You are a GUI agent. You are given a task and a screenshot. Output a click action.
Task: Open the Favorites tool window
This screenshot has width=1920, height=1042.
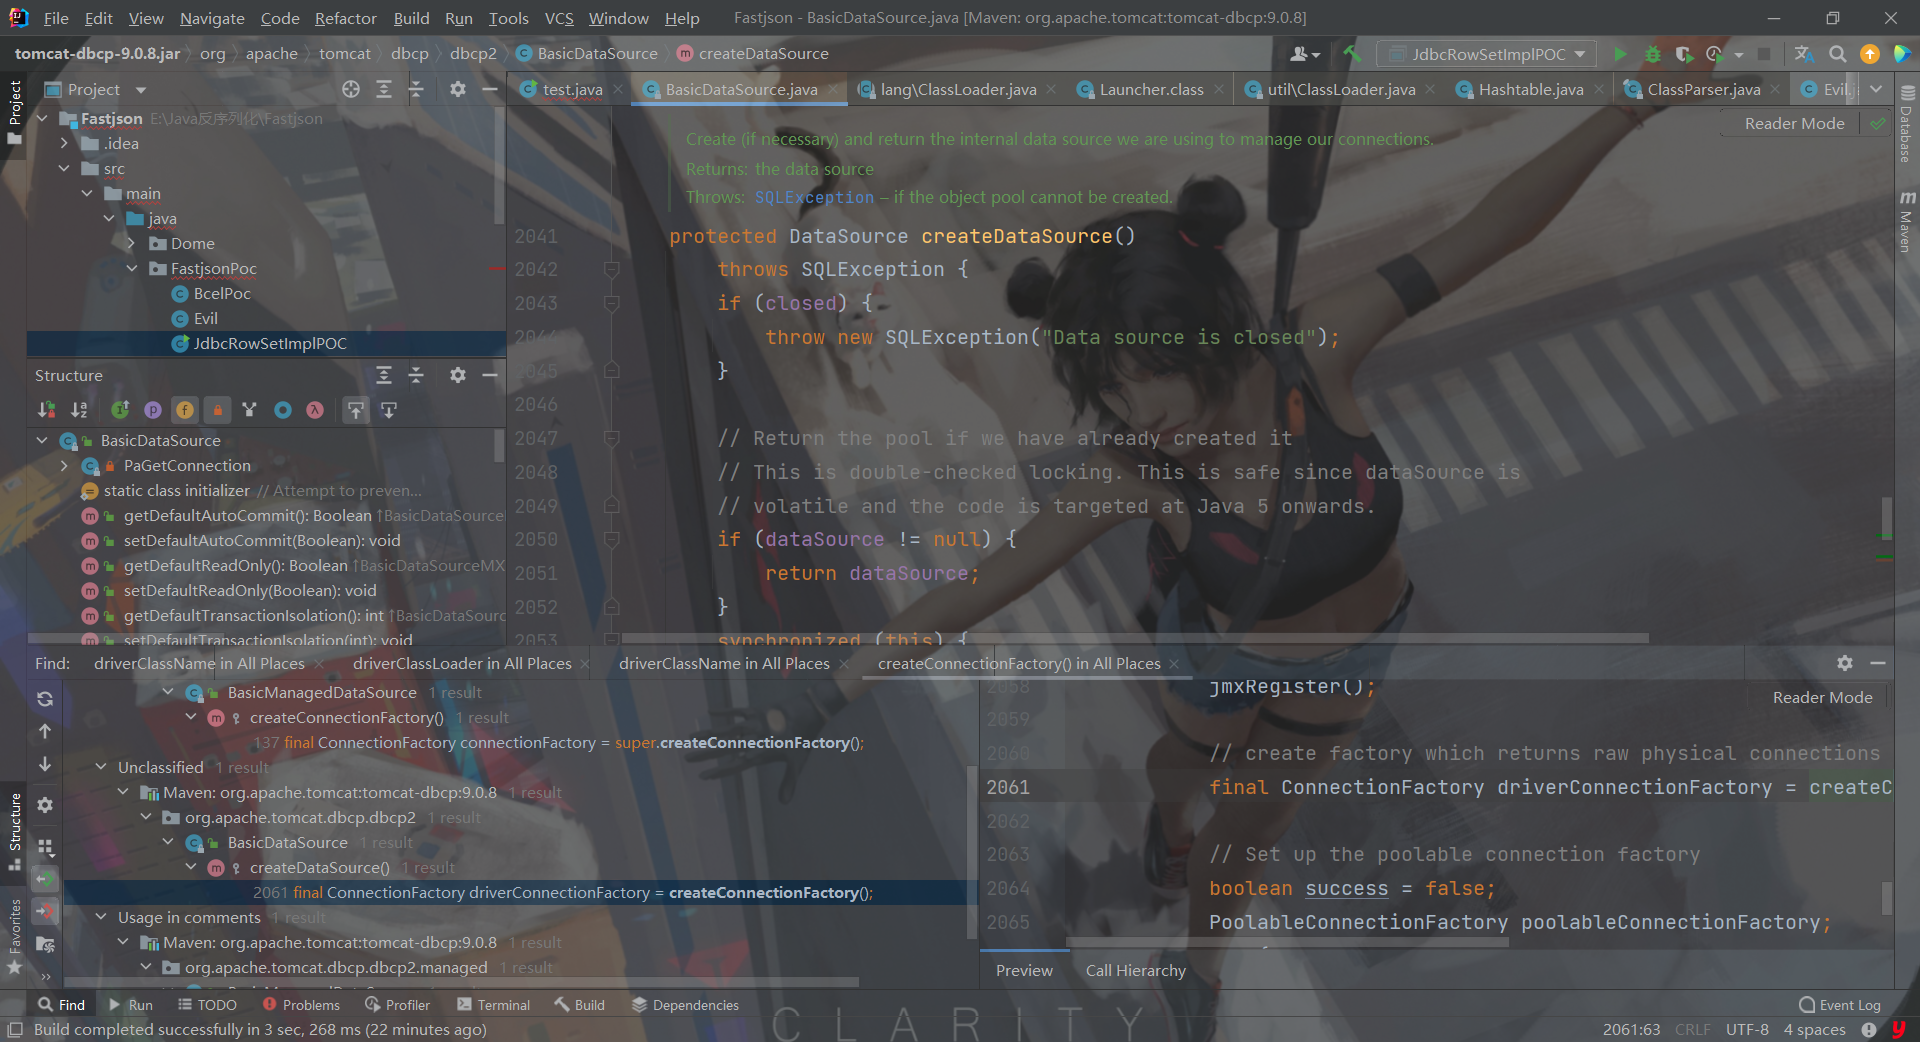[14, 936]
